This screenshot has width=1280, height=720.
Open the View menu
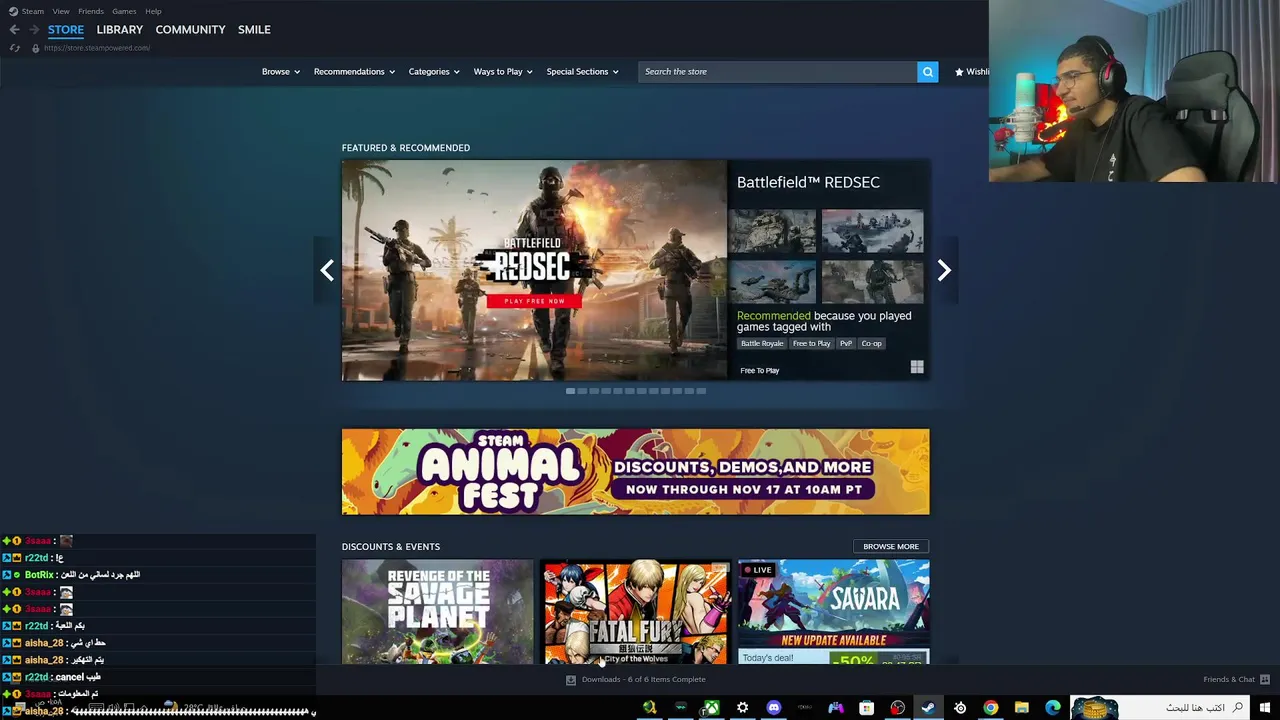tap(61, 11)
